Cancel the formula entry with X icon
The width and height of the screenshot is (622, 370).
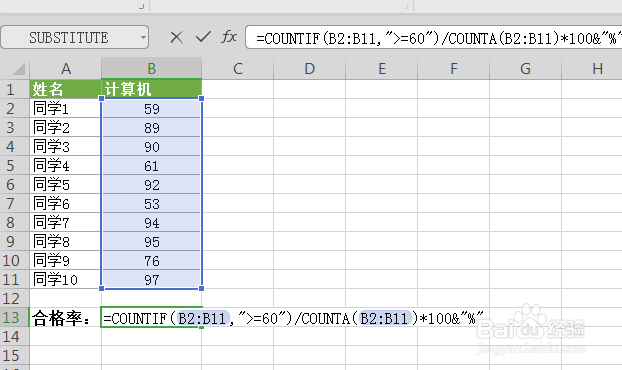[177, 38]
